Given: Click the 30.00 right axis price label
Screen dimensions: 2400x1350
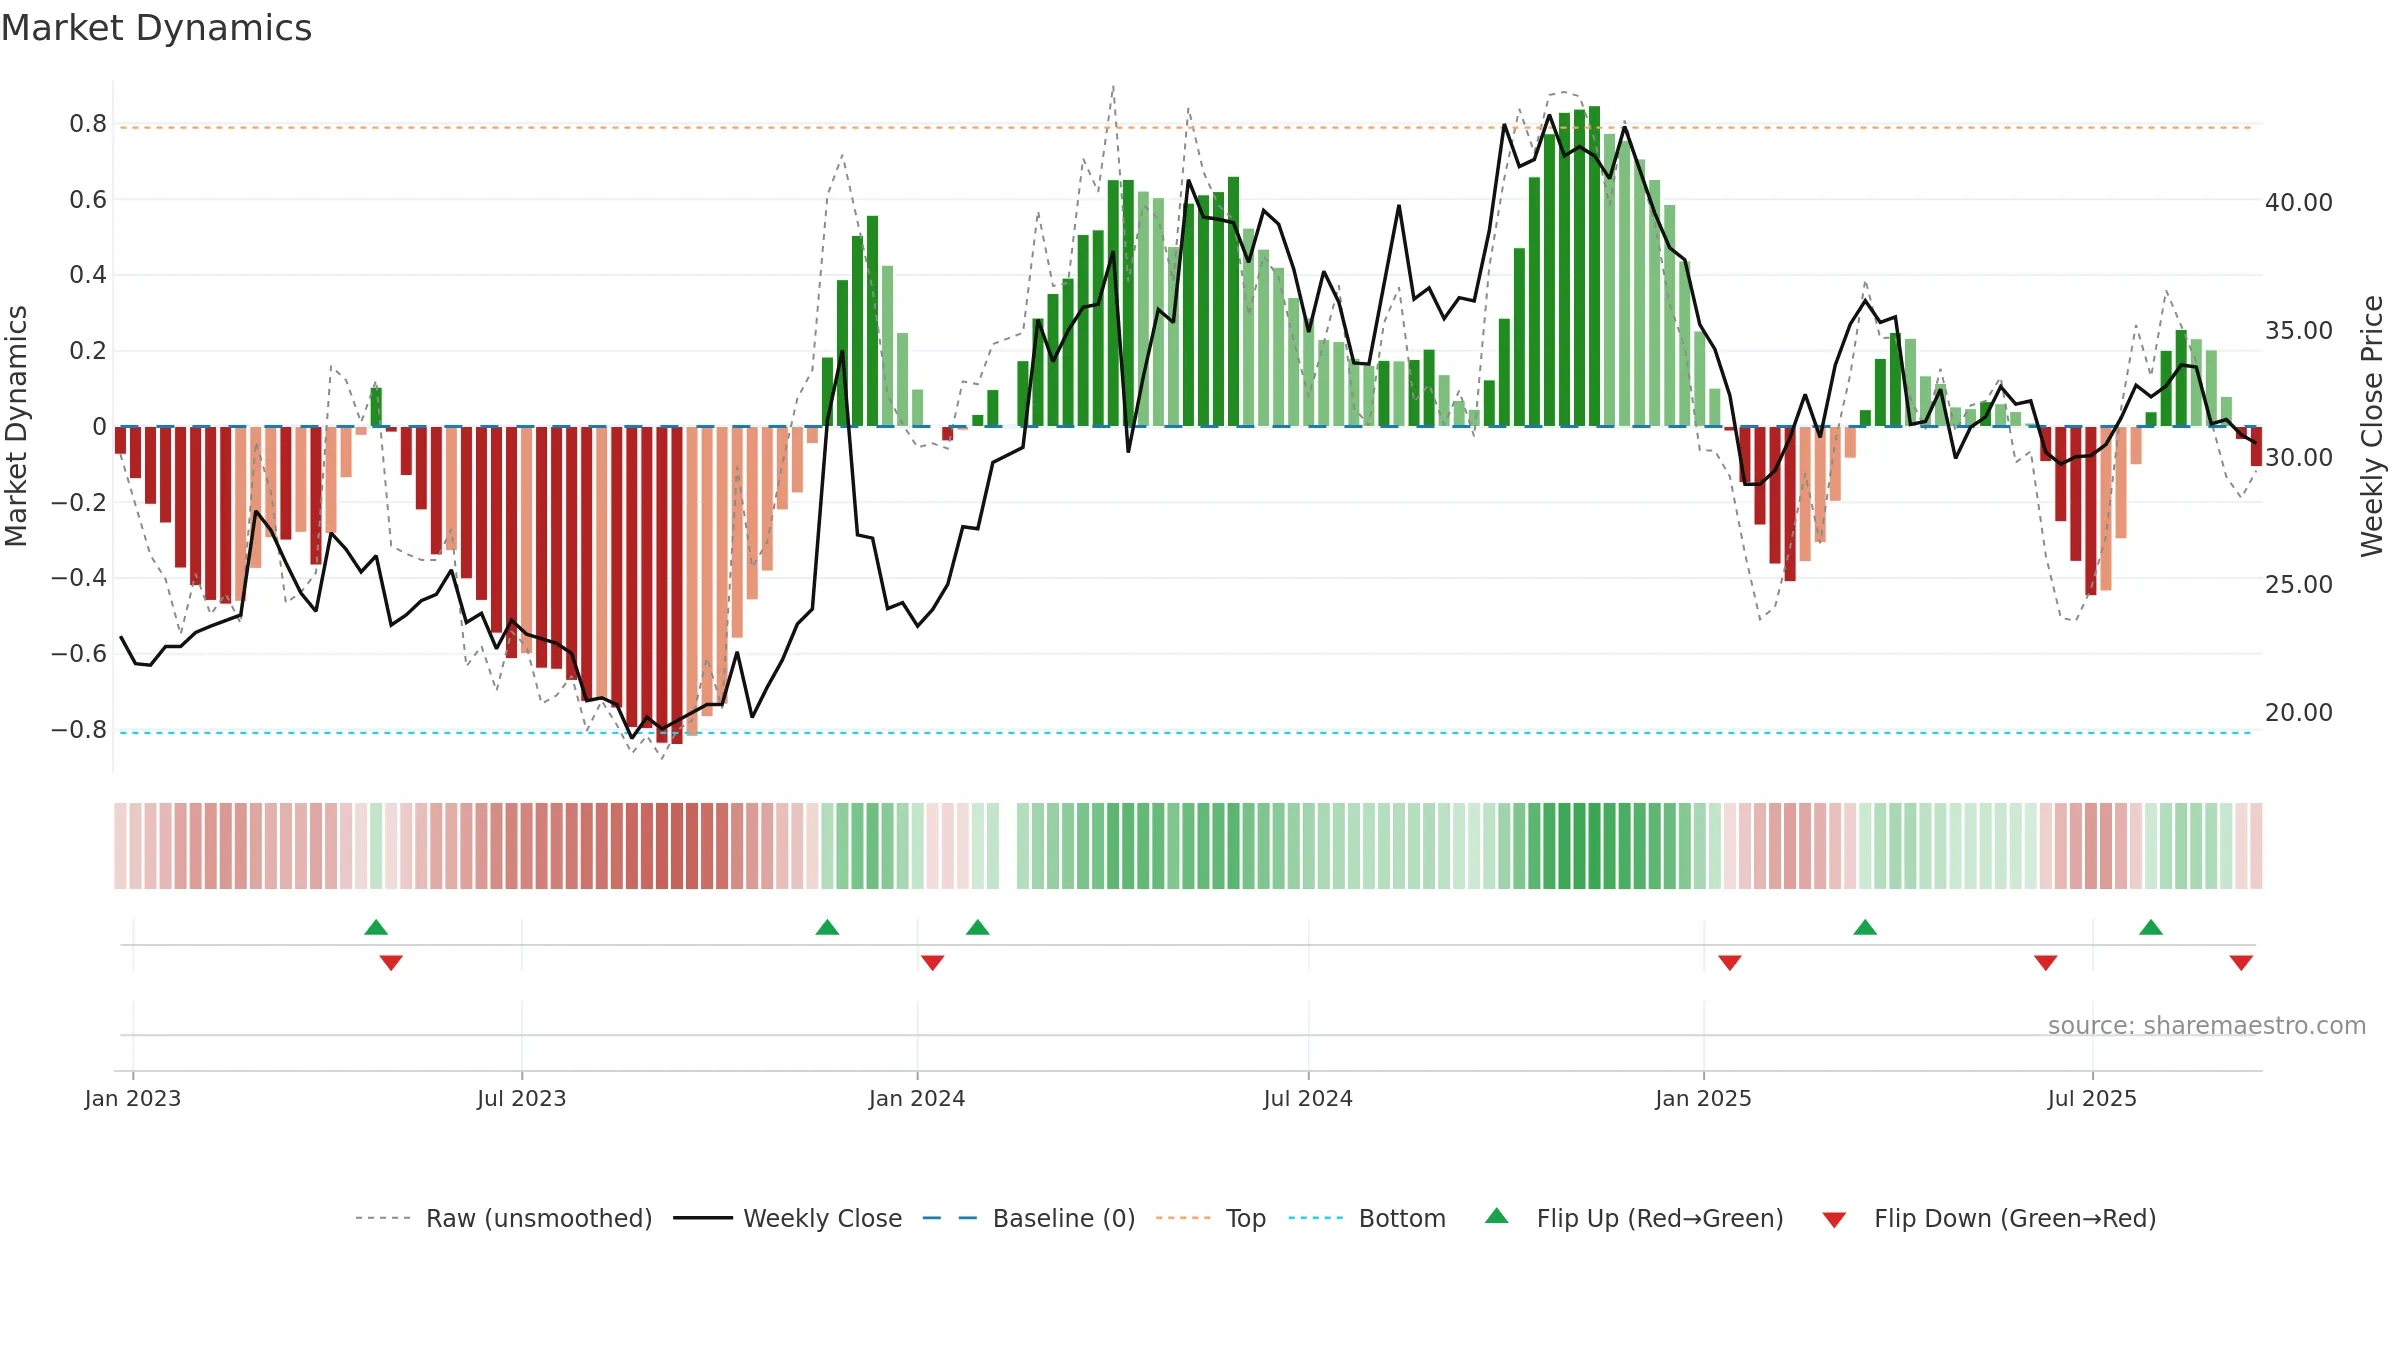Looking at the screenshot, I should coord(2299,457).
